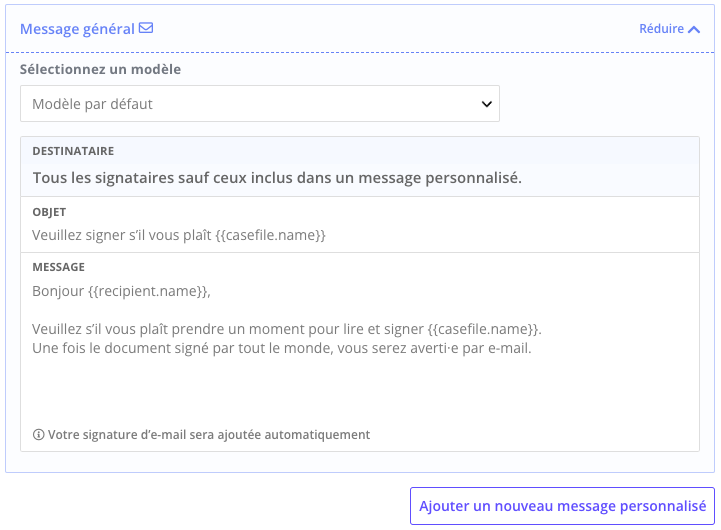Click the dropdown arrow in the model selector
Viewport: 721px width, 530px height.
coord(486,104)
